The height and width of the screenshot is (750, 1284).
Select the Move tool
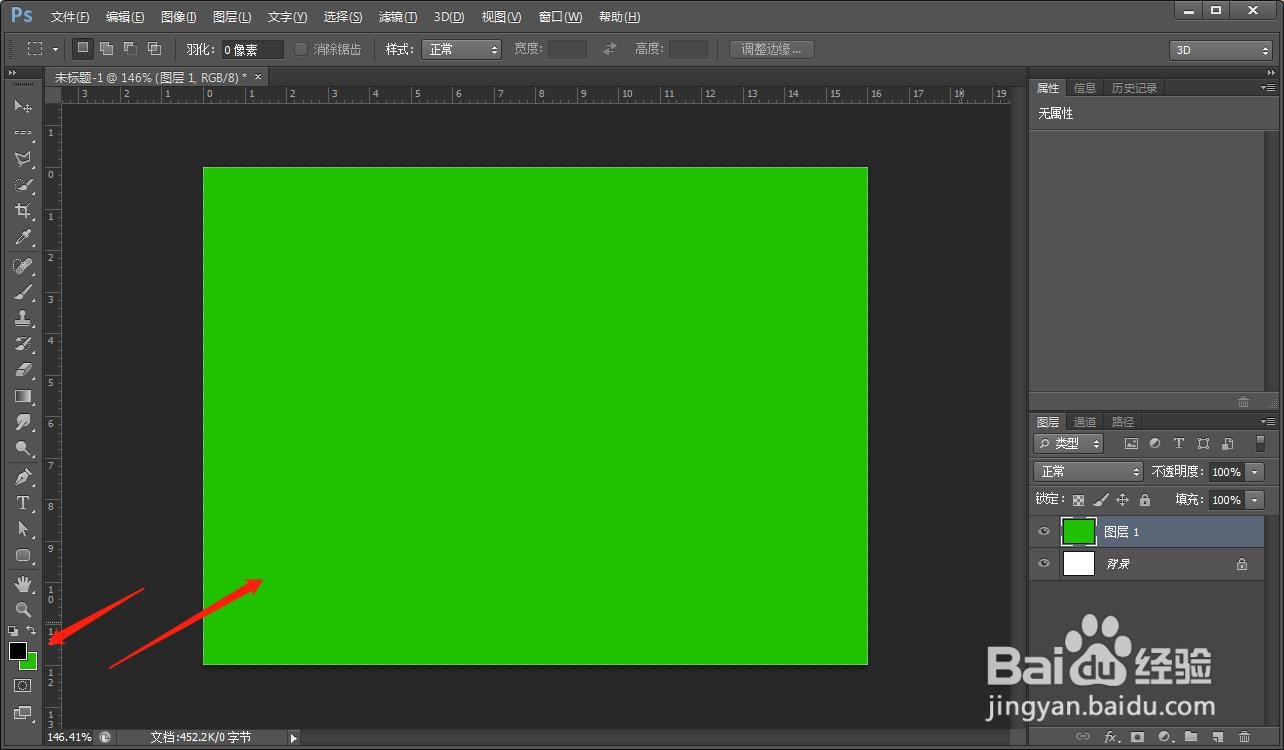coord(23,106)
